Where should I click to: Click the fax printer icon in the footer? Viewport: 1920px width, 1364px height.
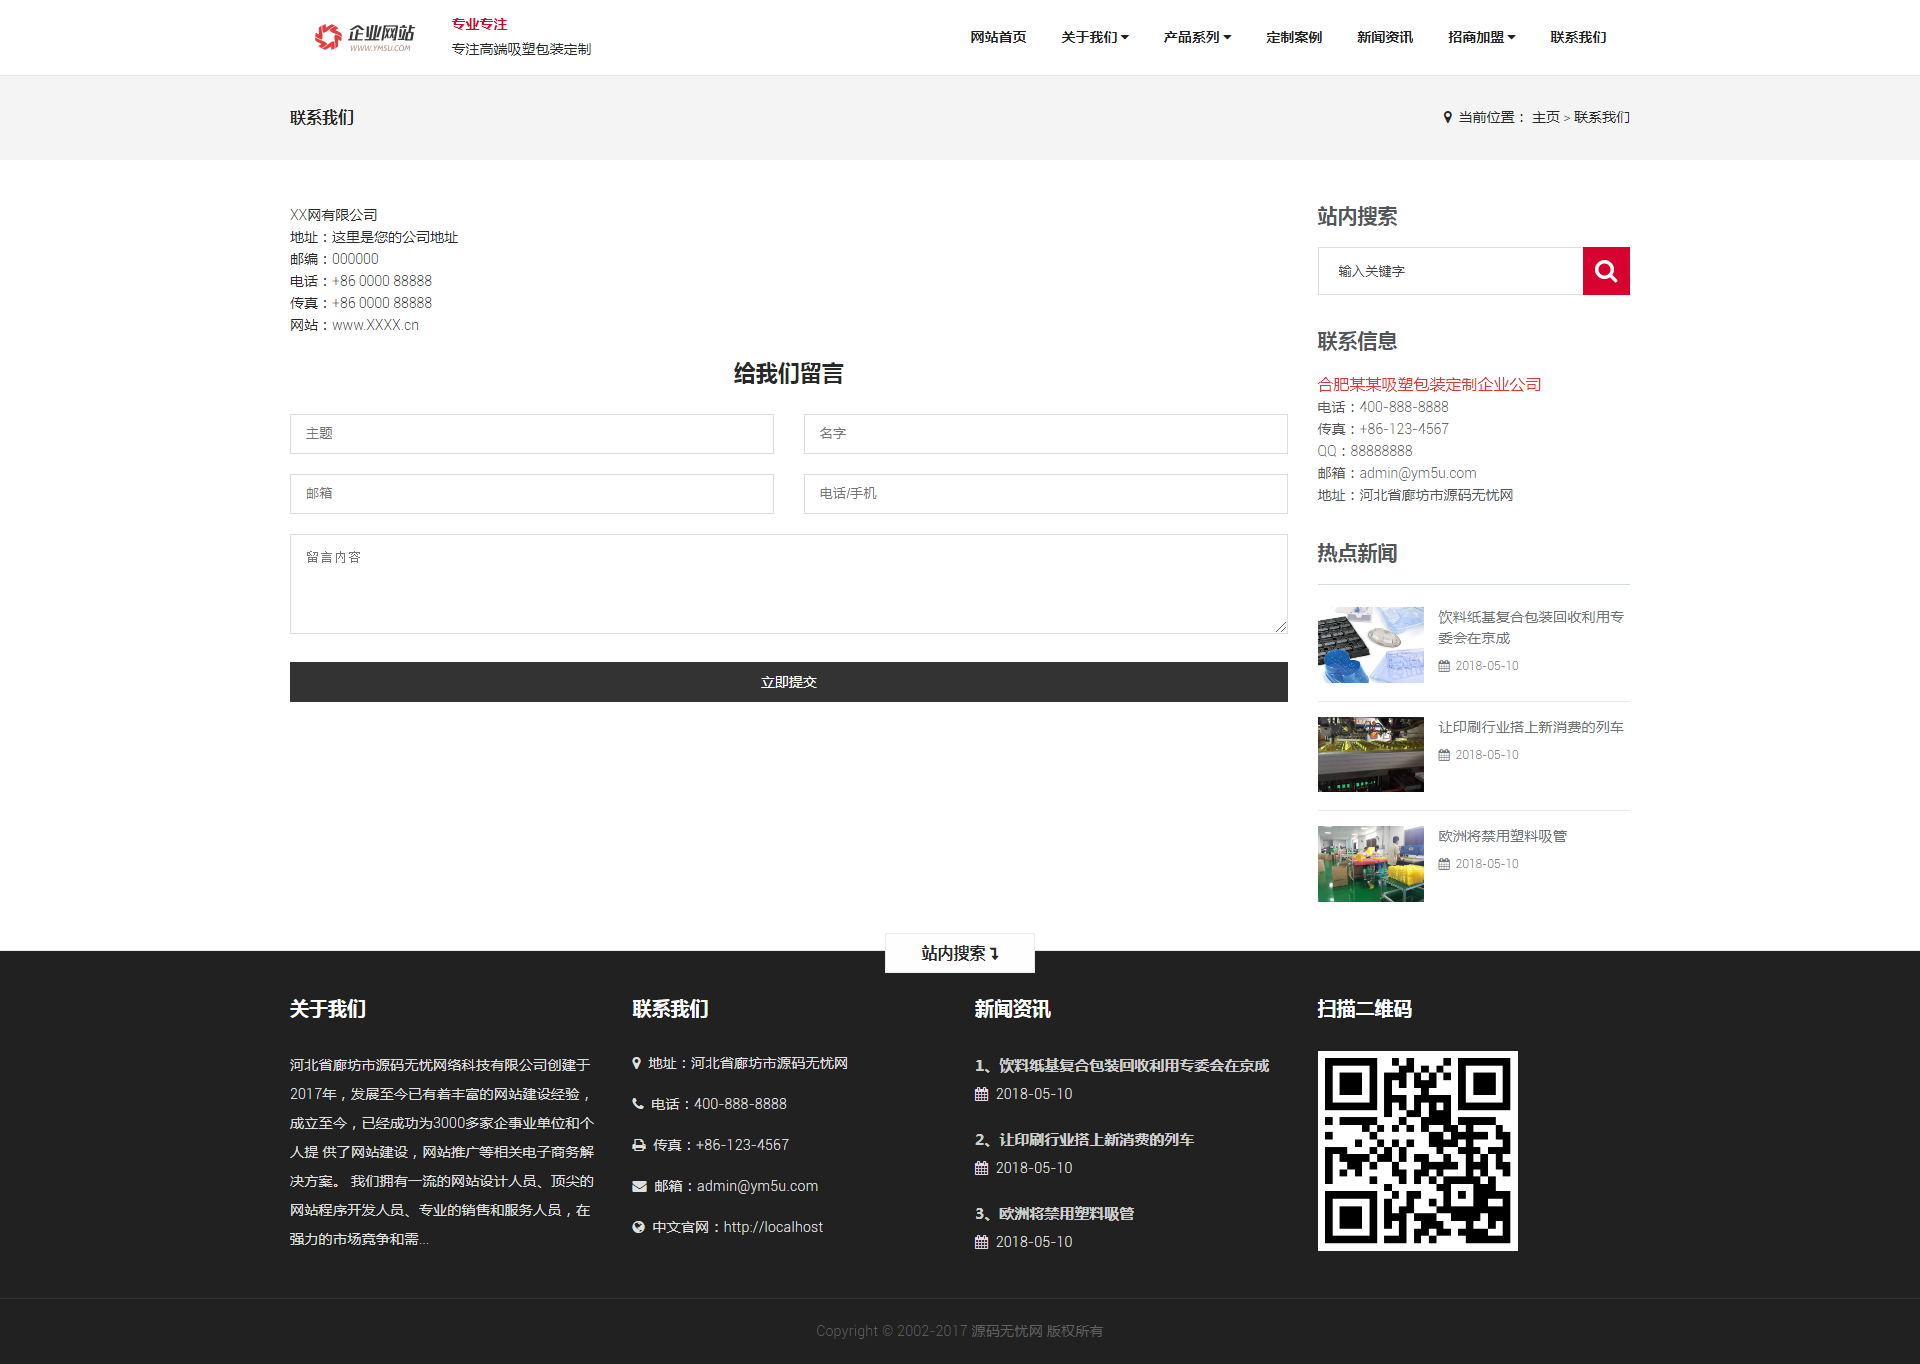(x=638, y=1145)
